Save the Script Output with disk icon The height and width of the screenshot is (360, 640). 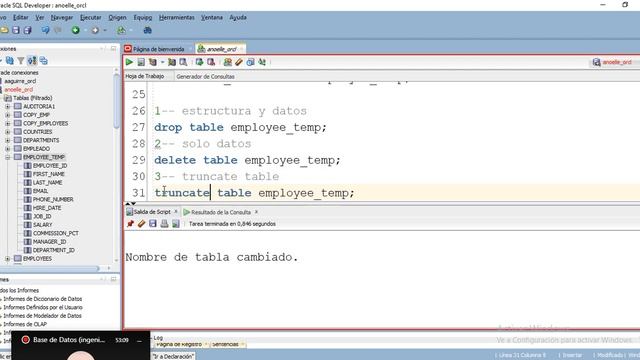pyautogui.click(x=153, y=224)
